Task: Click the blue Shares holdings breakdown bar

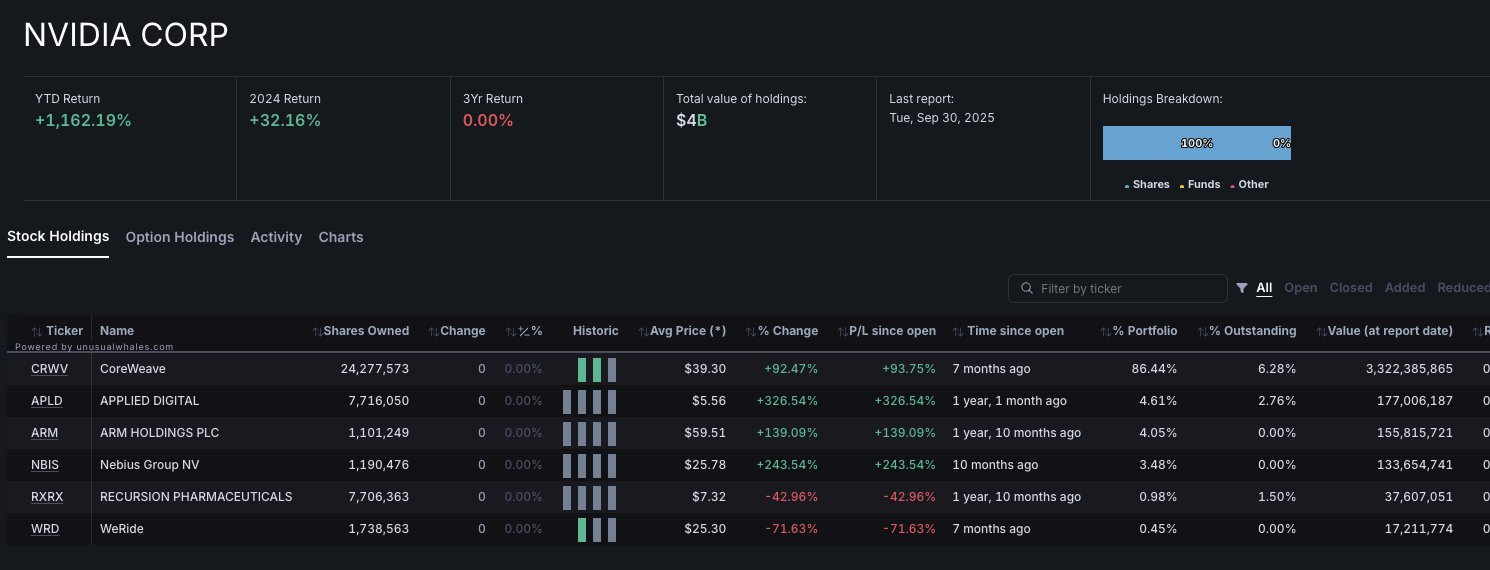Action: point(1180,143)
